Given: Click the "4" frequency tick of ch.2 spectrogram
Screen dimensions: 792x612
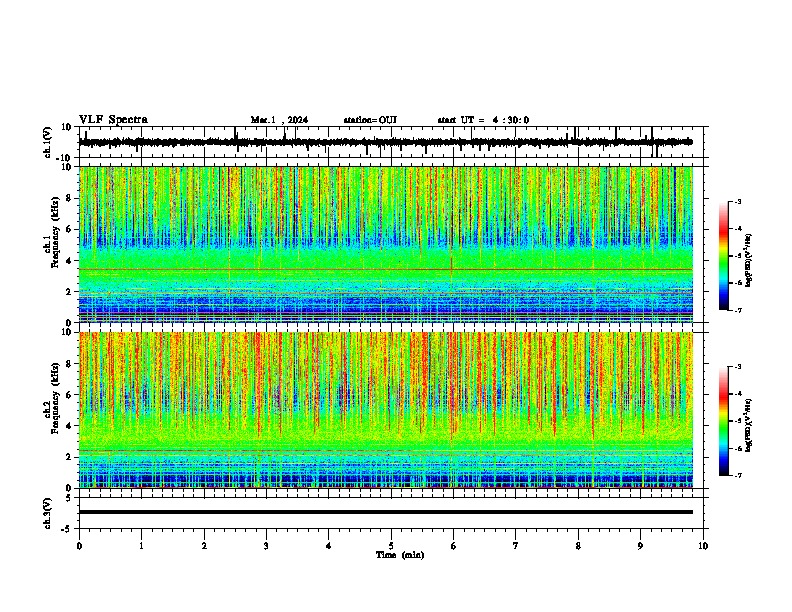Looking at the screenshot, I should (x=70, y=426).
